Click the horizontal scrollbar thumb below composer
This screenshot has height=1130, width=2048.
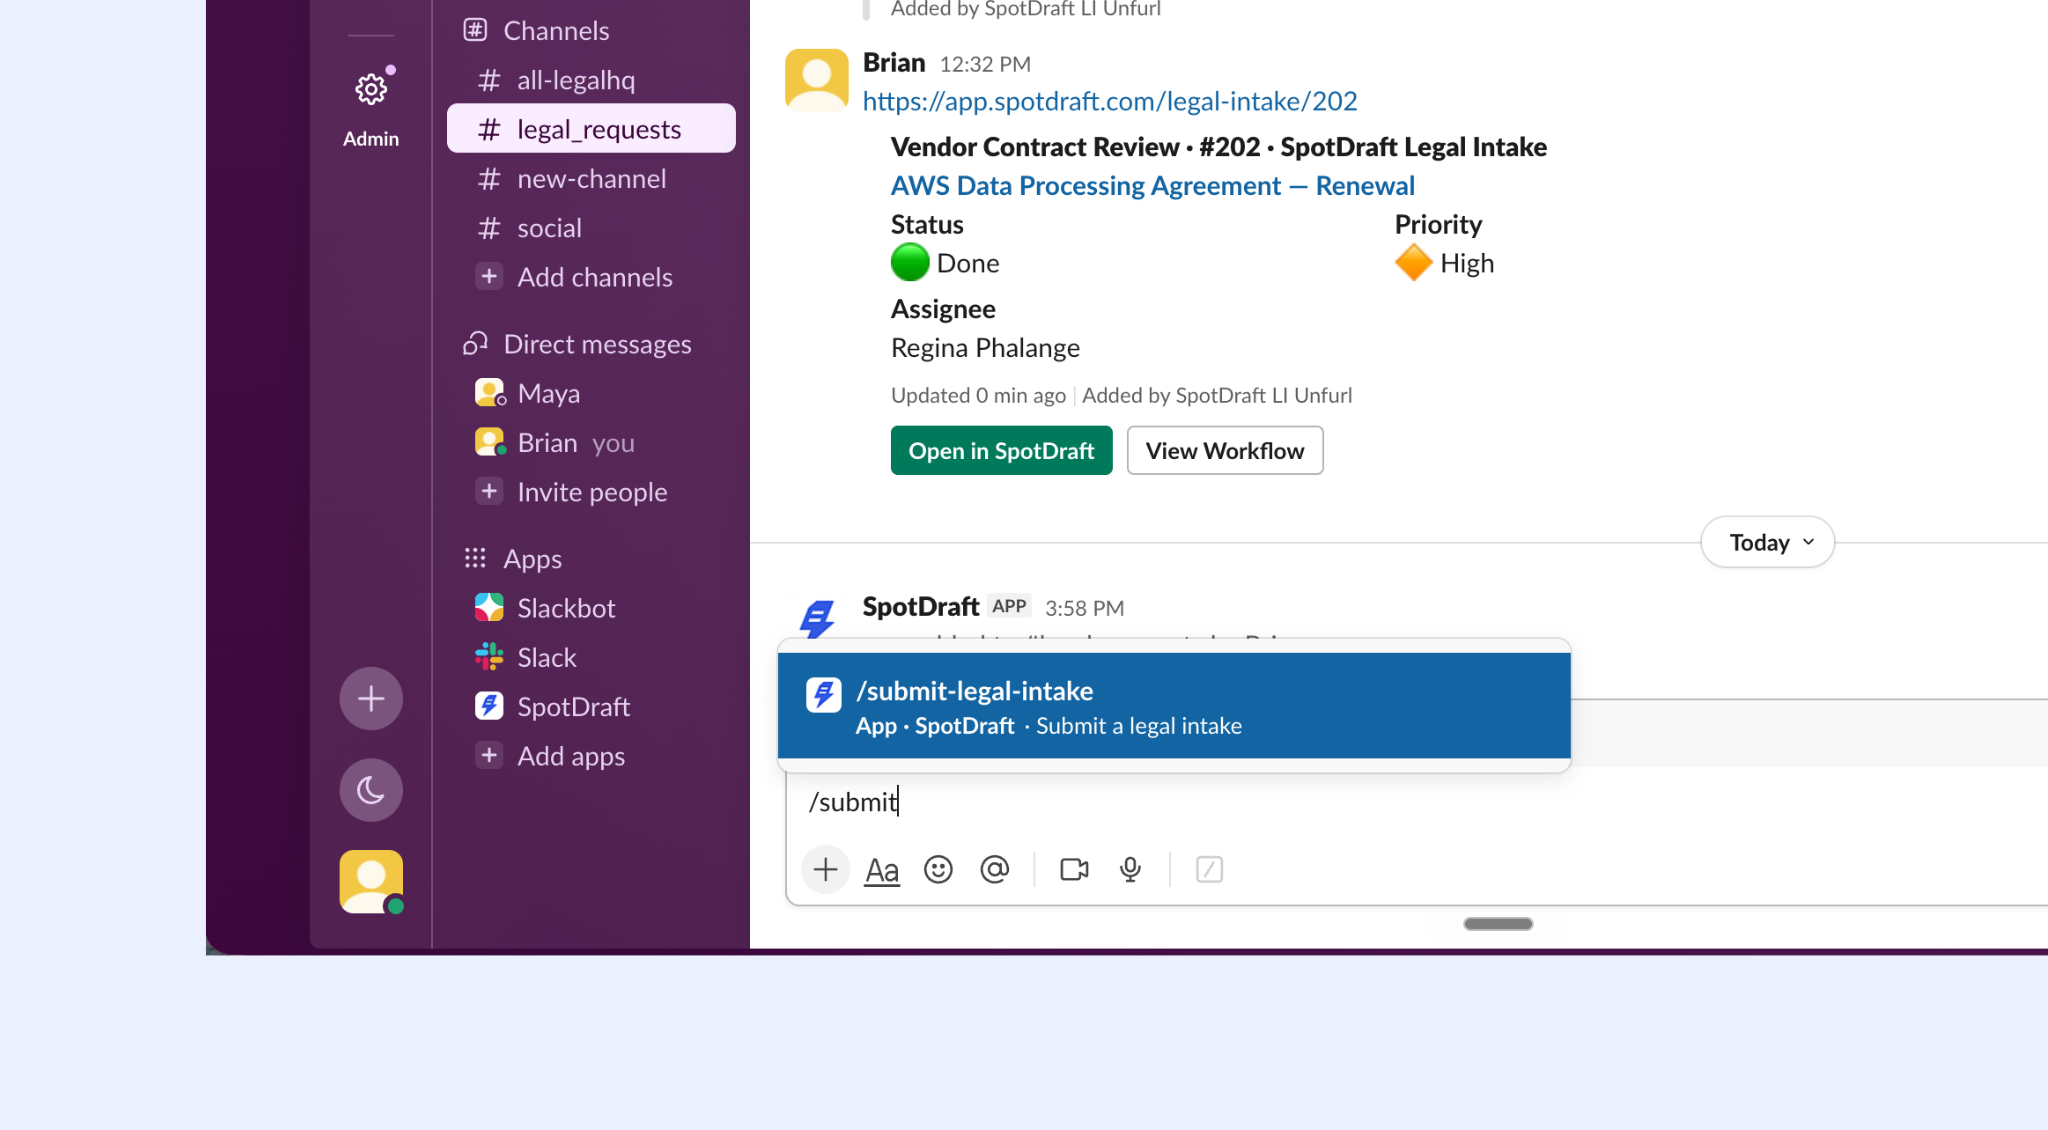(x=1498, y=924)
